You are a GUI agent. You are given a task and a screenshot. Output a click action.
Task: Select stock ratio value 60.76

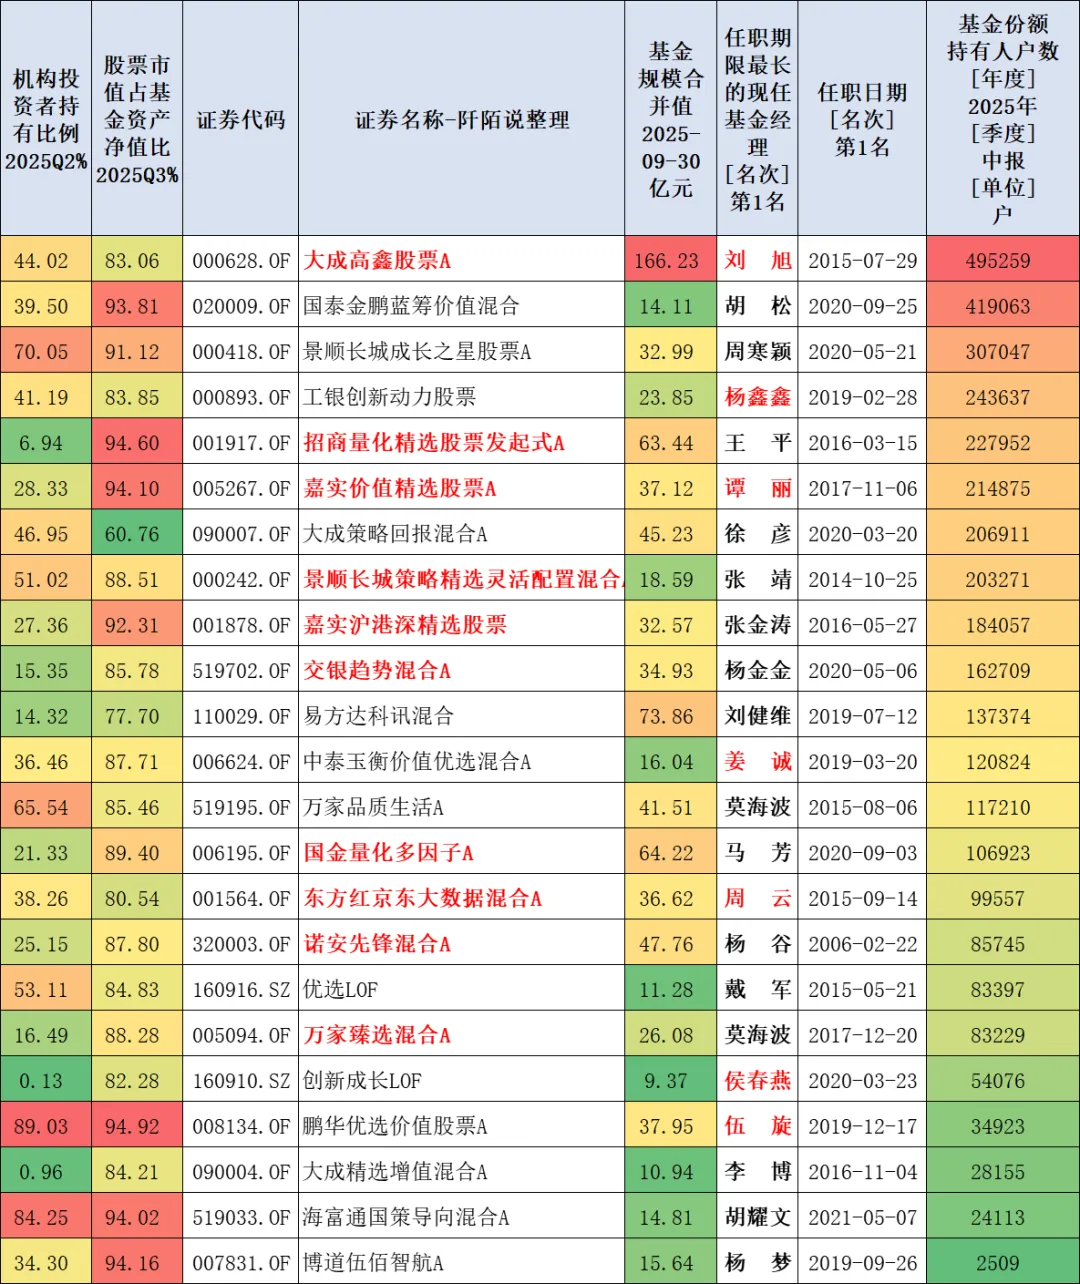click(x=132, y=534)
